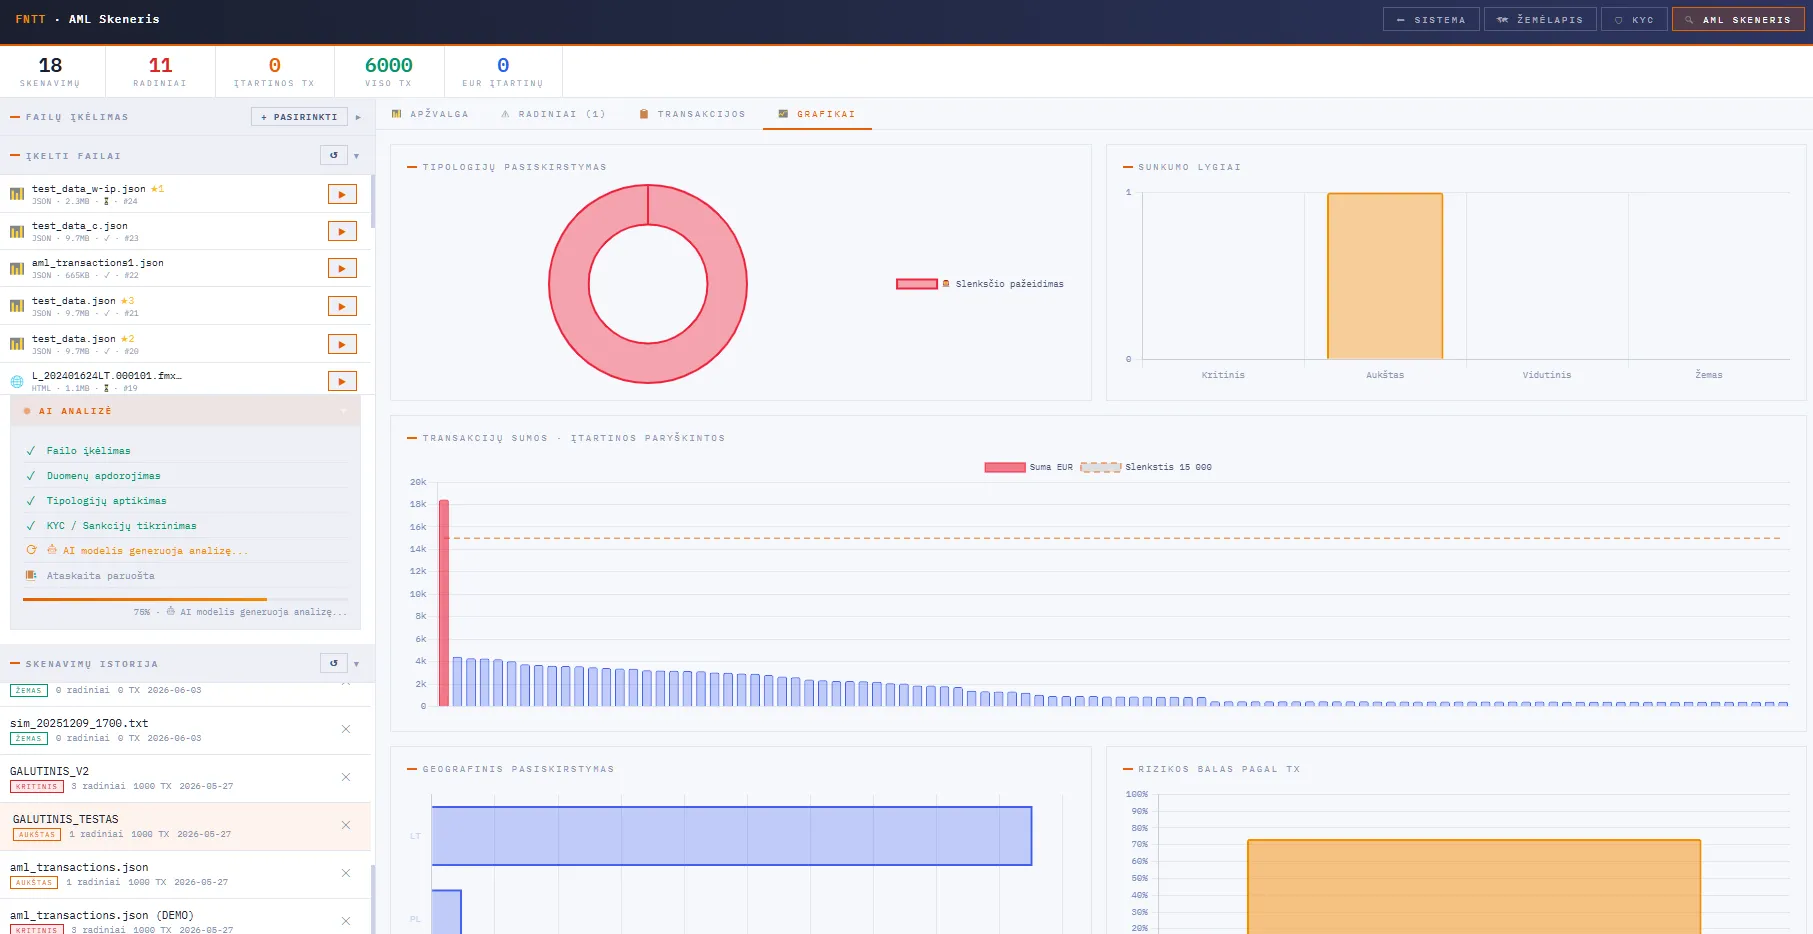Collapse the Skenavimų istorija section arrow
Screen dimensions: 1813x934
click(x=356, y=664)
